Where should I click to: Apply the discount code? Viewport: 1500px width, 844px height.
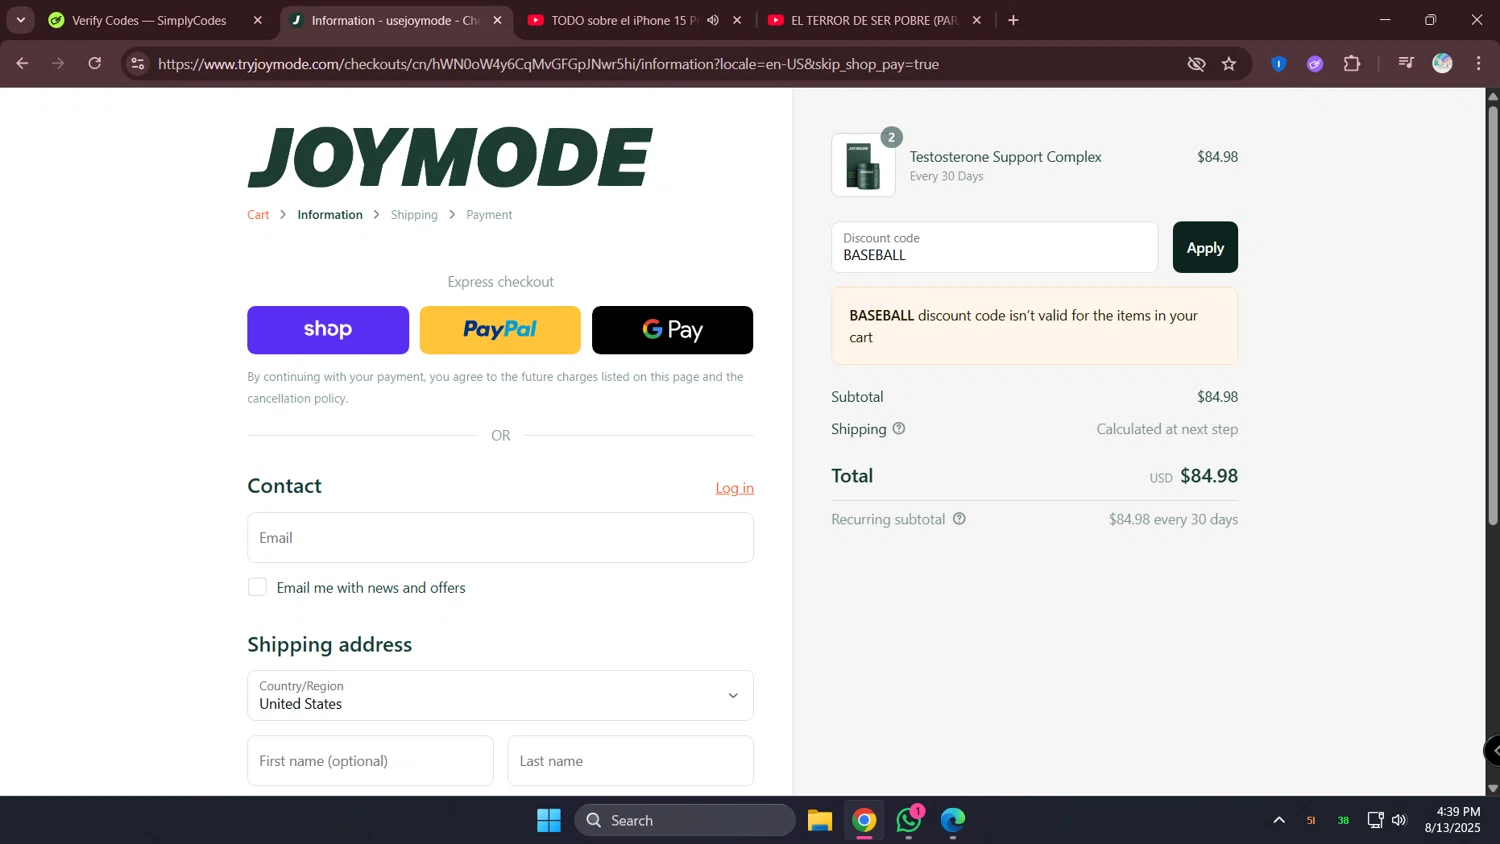[1205, 247]
